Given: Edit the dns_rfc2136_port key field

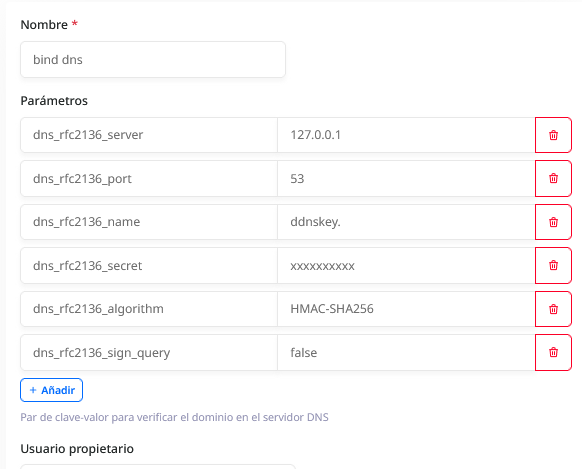Looking at the screenshot, I should coord(149,178).
